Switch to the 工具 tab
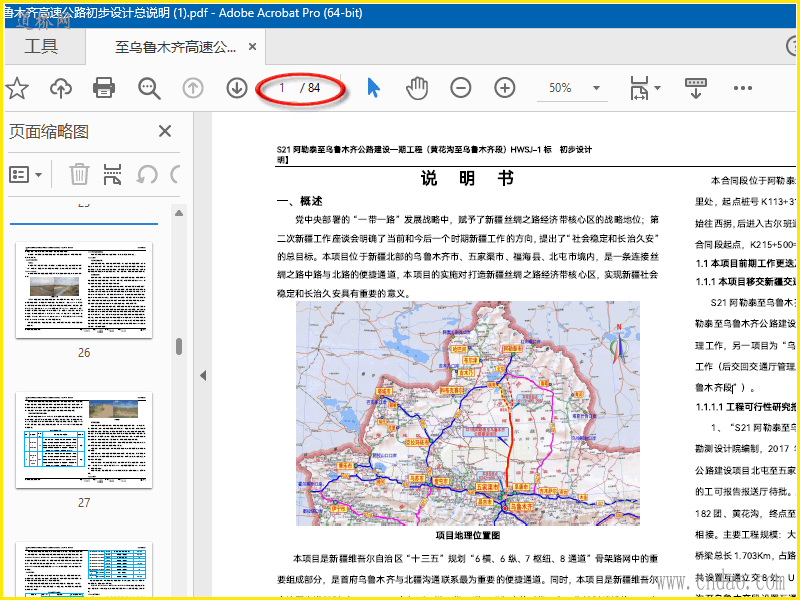Screen dimensions: 800x600 coord(41,47)
